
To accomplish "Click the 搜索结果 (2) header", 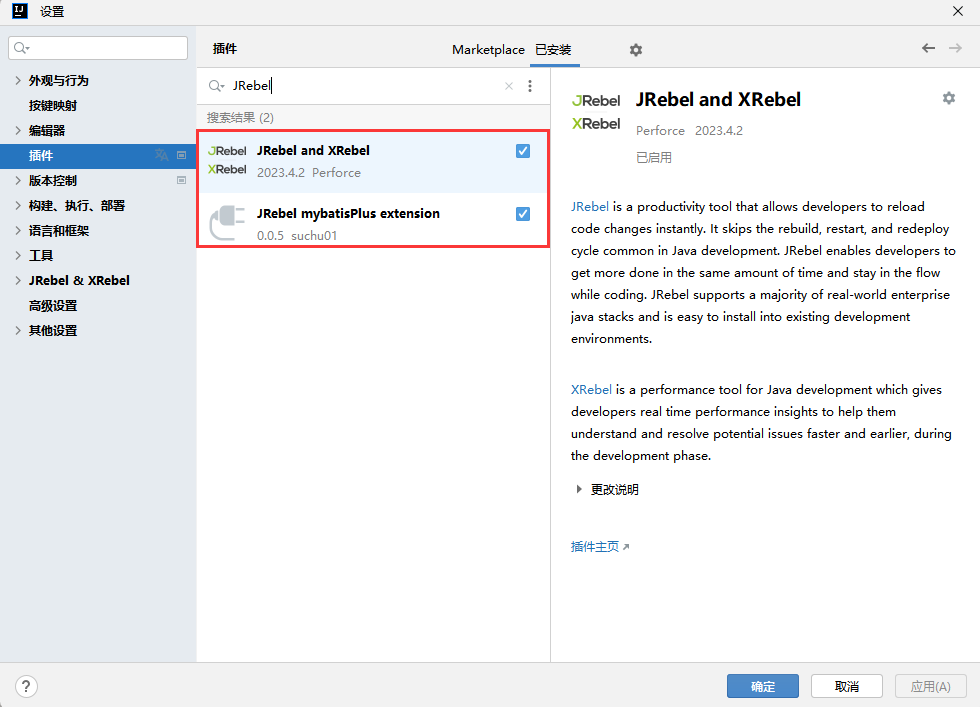I will (240, 118).
